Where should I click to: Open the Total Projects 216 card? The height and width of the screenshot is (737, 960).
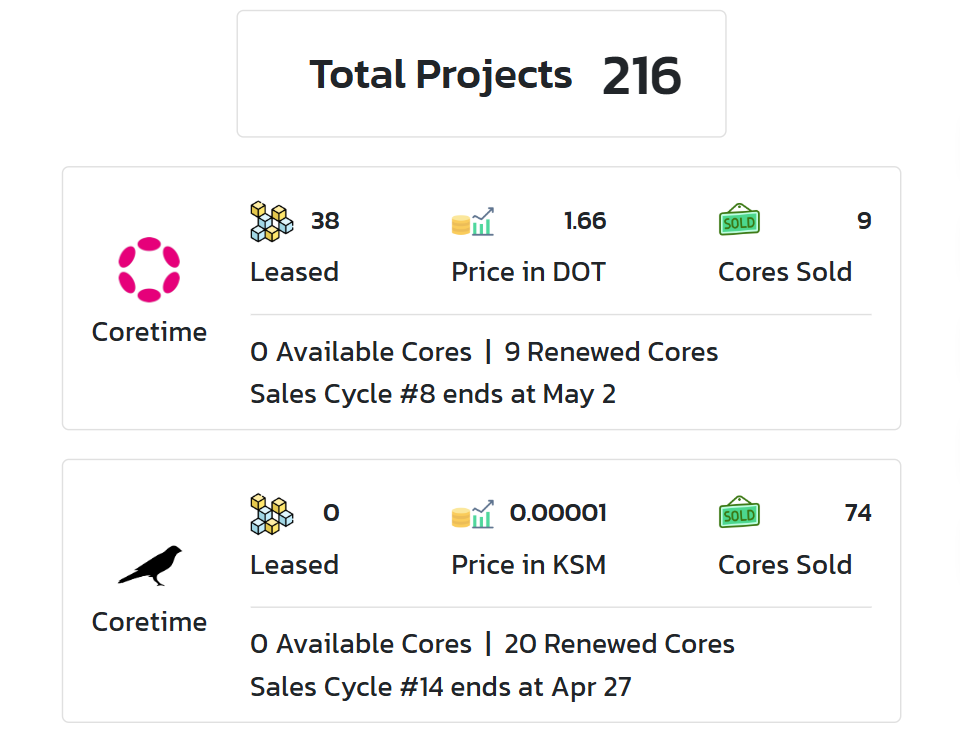(481, 74)
